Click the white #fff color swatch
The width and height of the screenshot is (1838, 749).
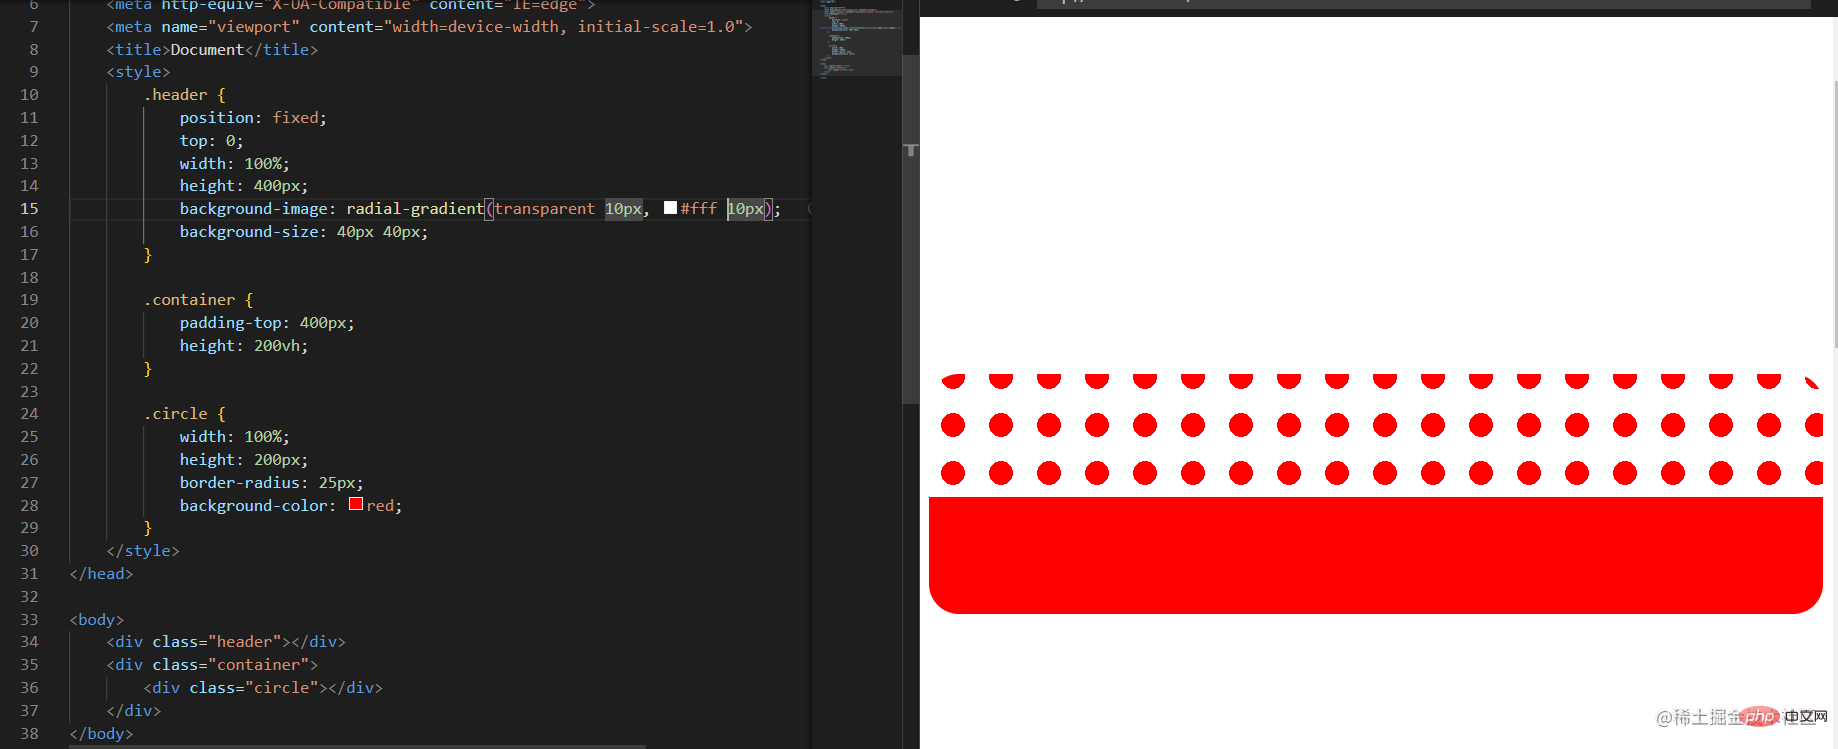[670, 208]
